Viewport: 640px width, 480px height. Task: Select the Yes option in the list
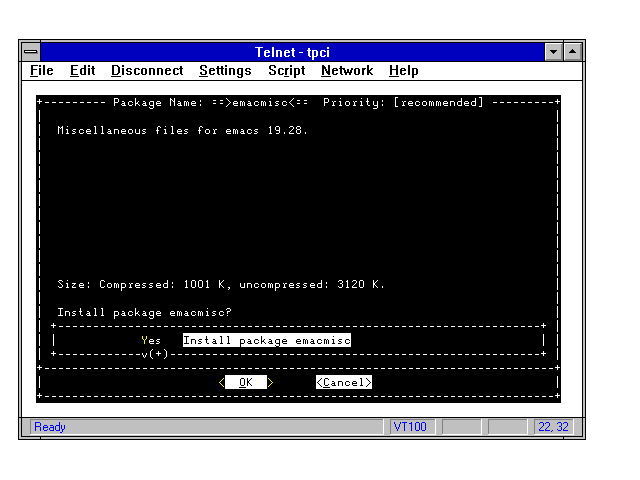pyautogui.click(x=151, y=340)
